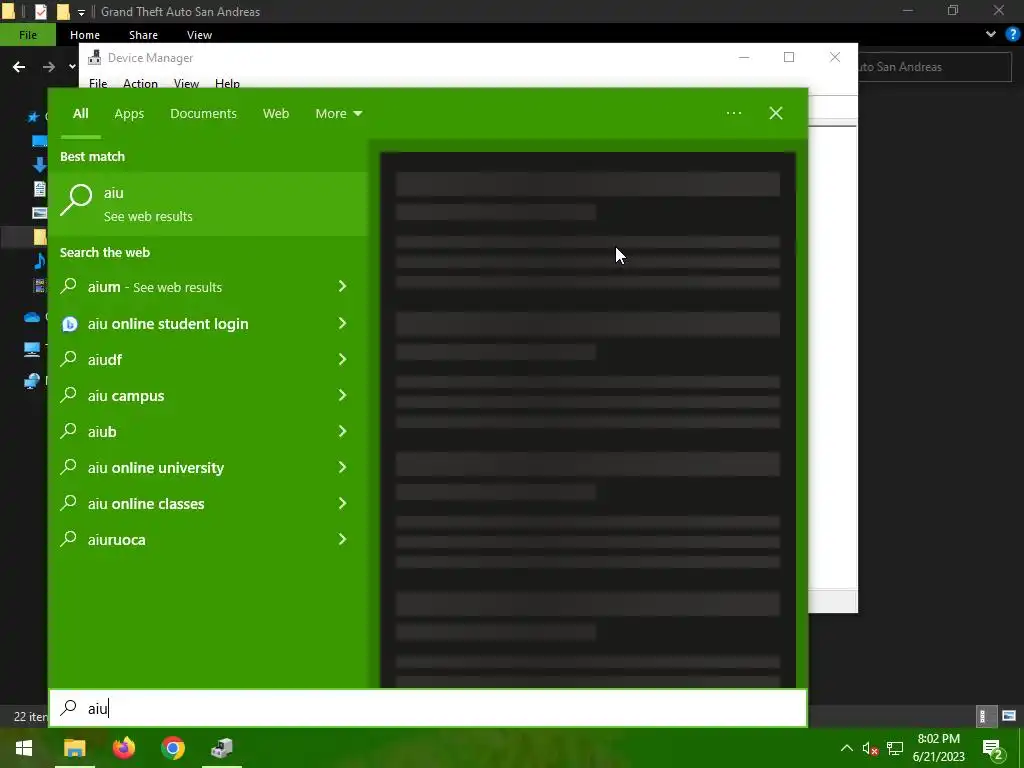1024x768 pixels.
Task: Switch to Device Manager taskbar icon
Action: [x=221, y=748]
